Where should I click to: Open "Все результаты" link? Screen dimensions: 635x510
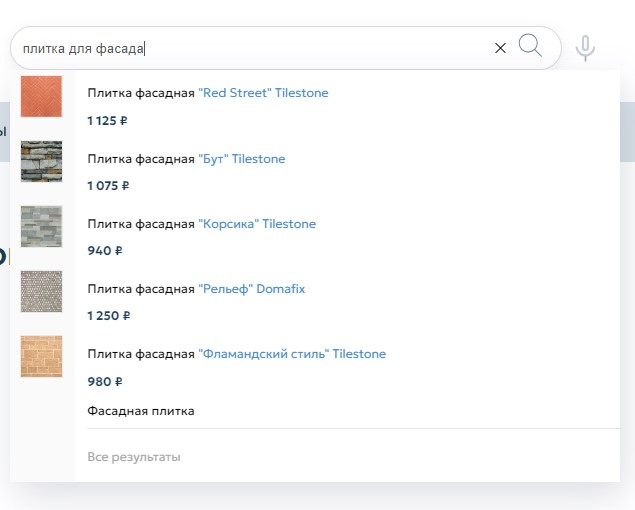click(x=134, y=457)
